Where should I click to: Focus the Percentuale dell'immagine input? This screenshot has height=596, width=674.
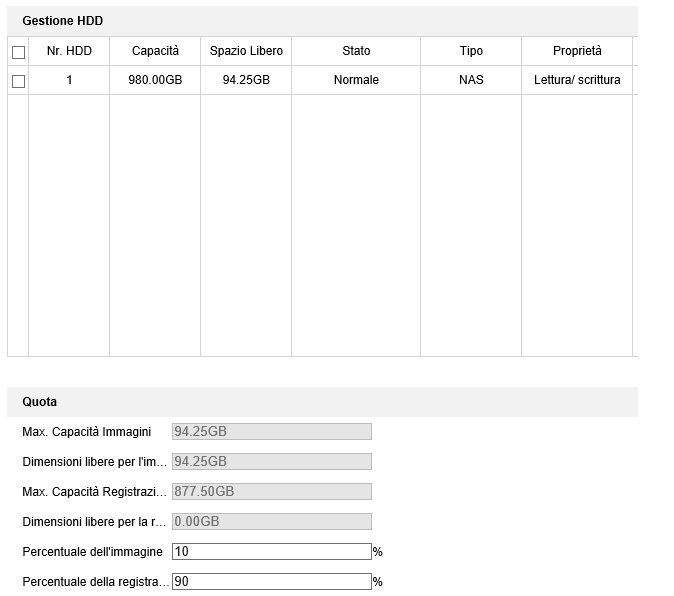point(271,552)
